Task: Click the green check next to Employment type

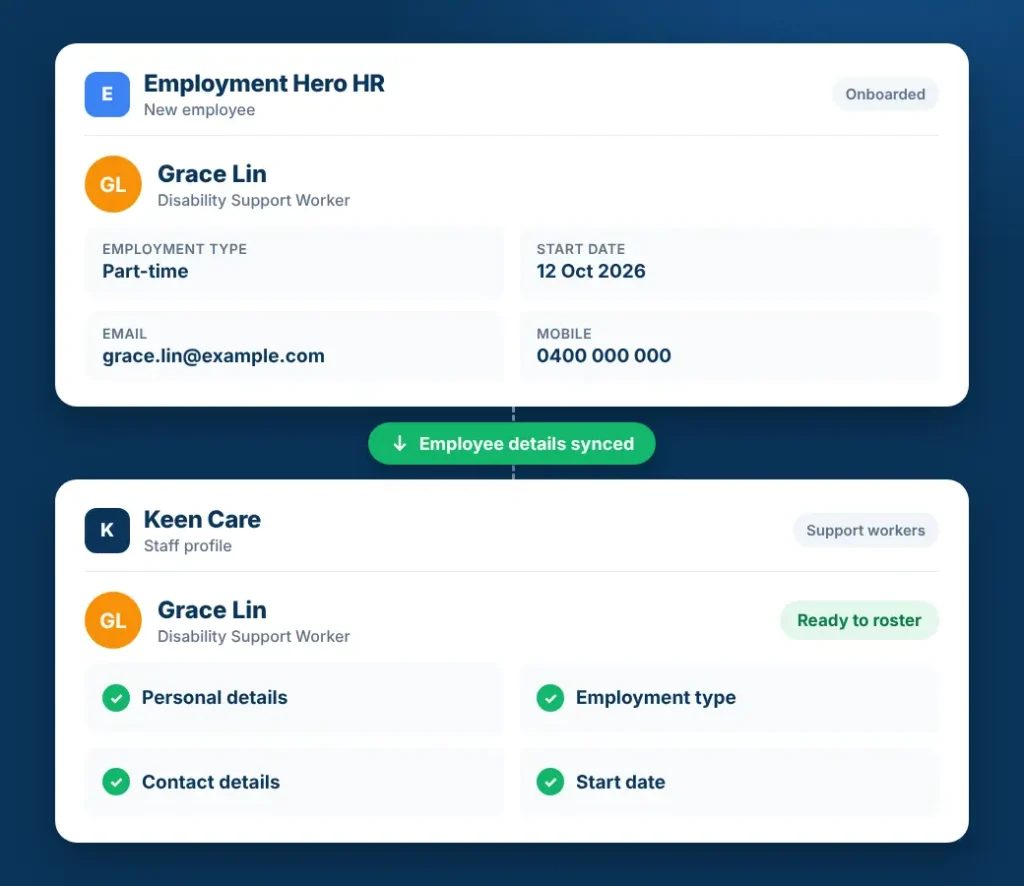Action: [x=551, y=698]
